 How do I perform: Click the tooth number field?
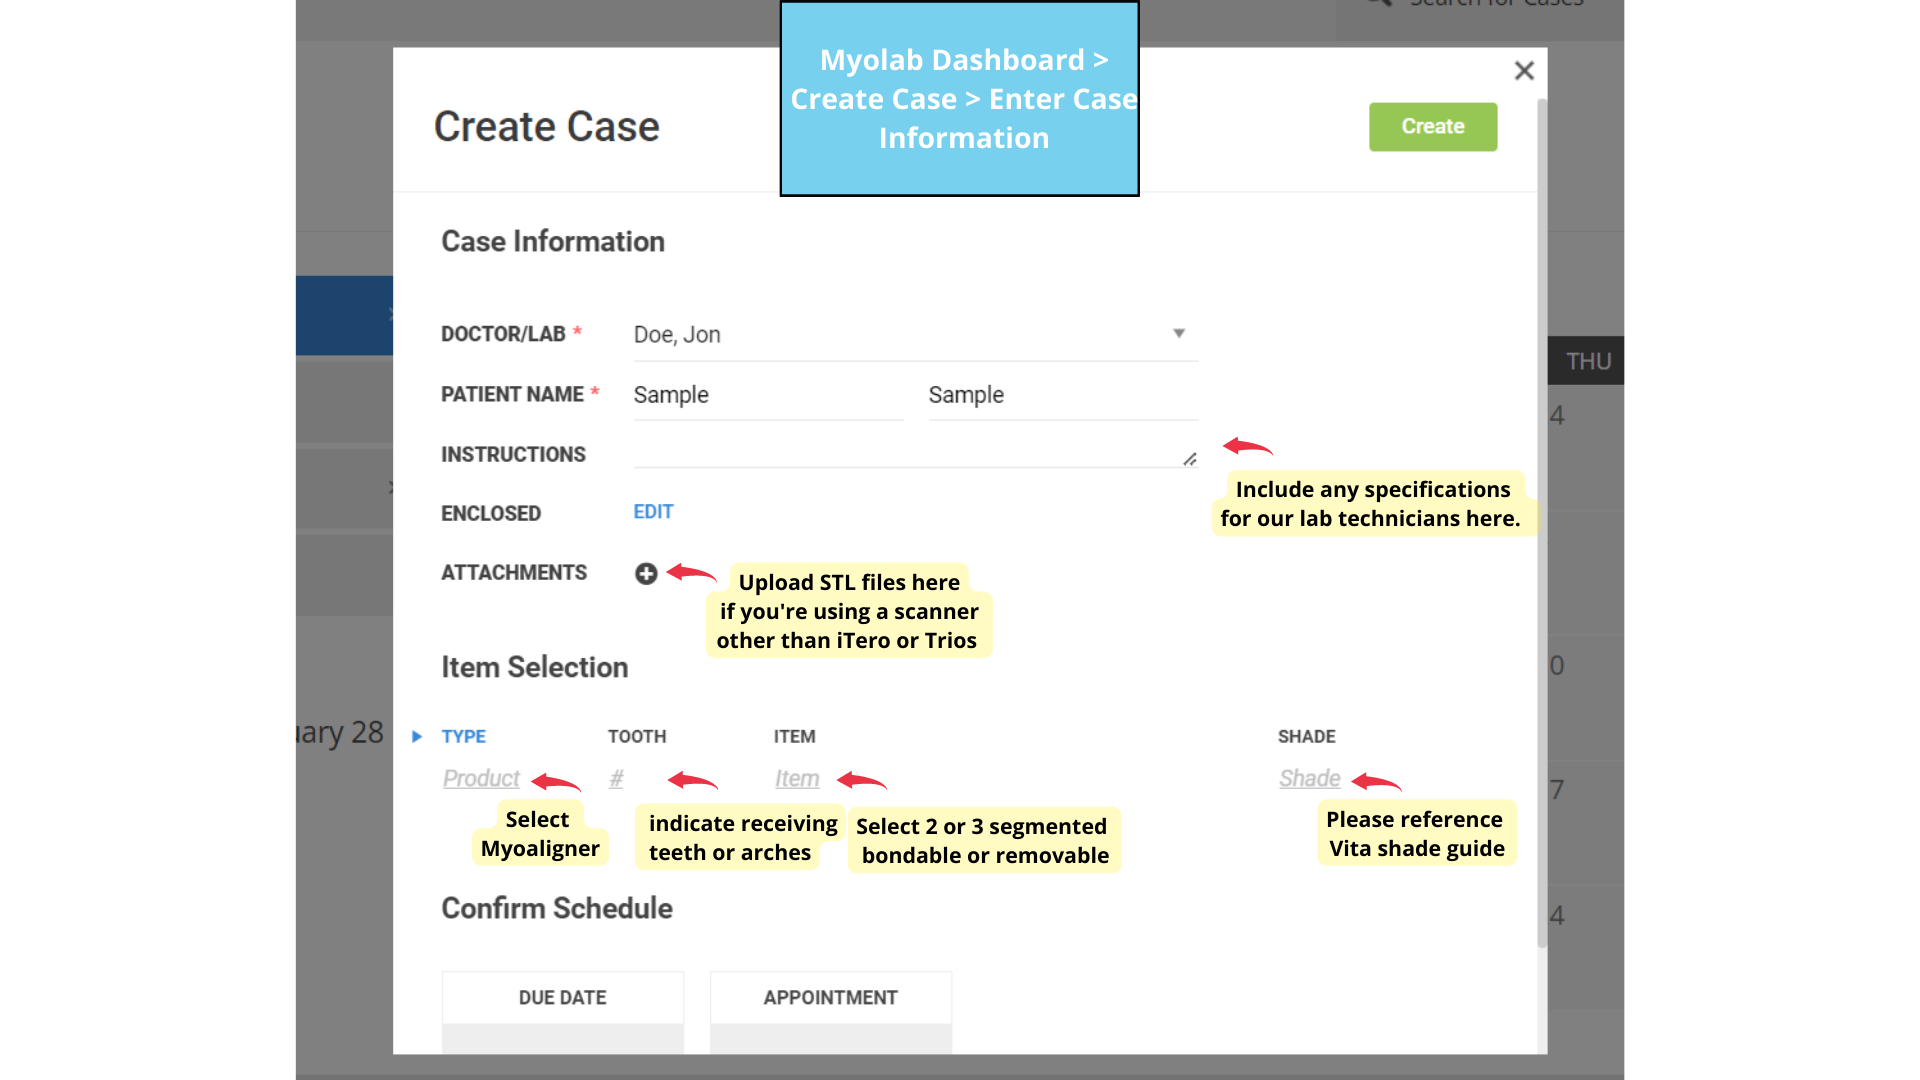coord(616,779)
